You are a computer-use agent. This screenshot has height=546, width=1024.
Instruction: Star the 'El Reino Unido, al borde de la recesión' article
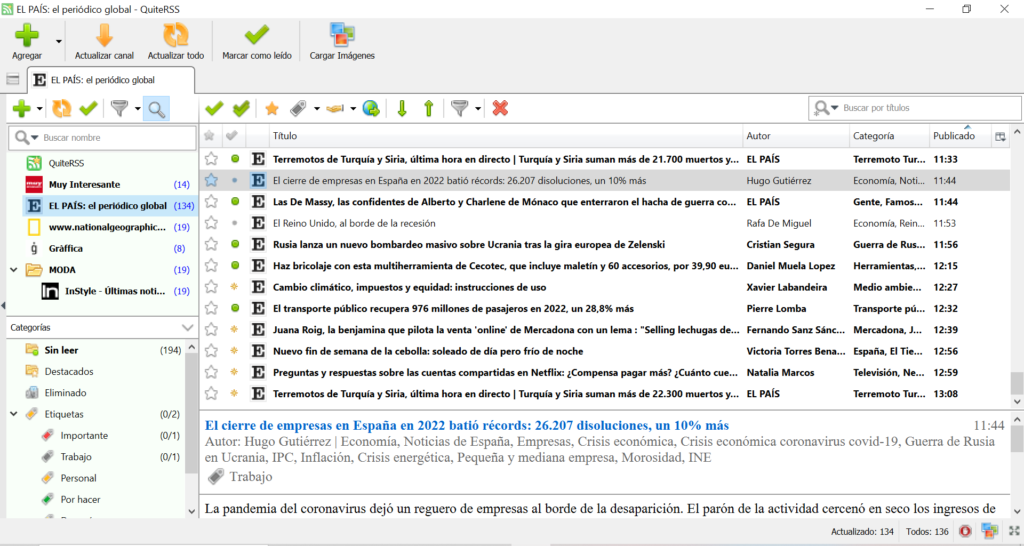click(211, 223)
